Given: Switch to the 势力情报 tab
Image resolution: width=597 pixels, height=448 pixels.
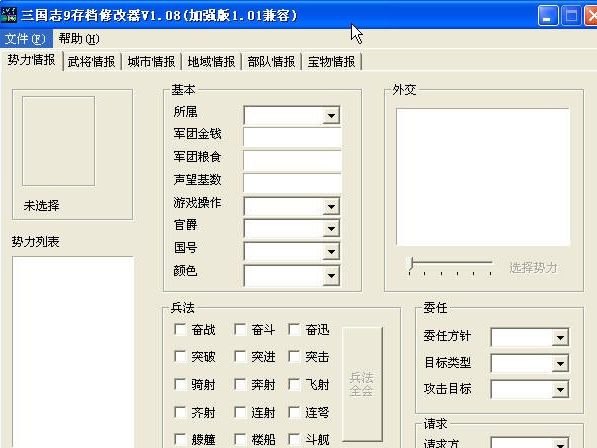Looking at the screenshot, I should pyautogui.click(x=32, y=60).
